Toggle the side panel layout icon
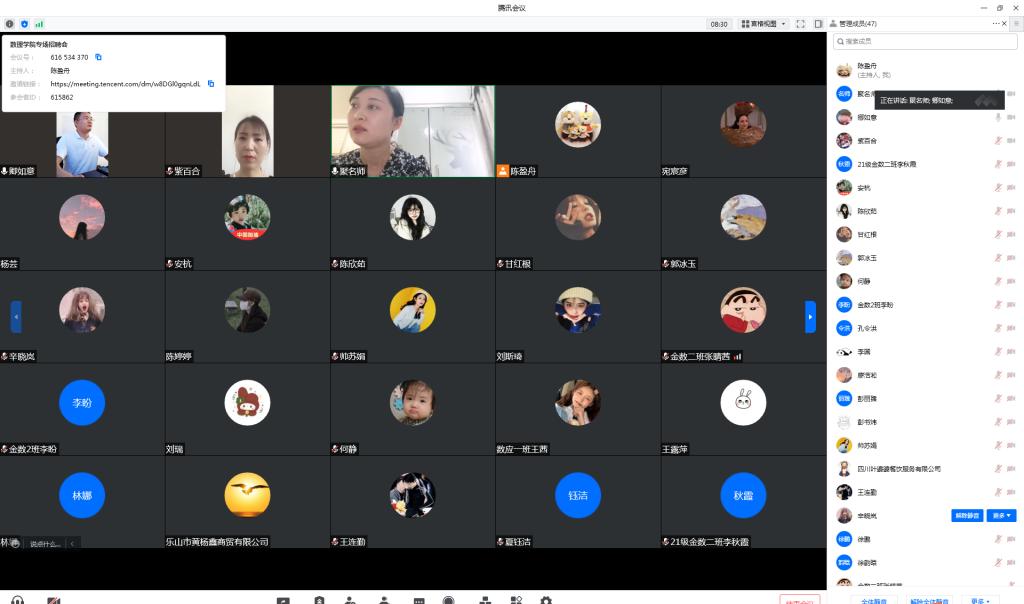The image size is (1024, 604). [818, 23]
